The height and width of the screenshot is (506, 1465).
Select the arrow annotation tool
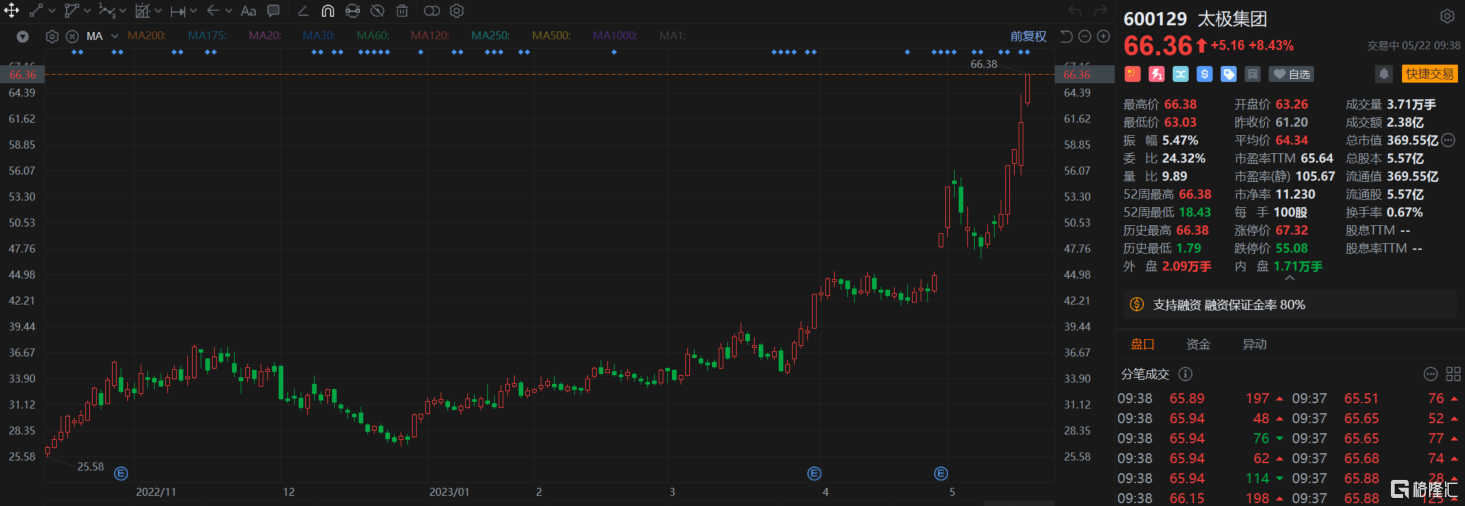(212, 11)
